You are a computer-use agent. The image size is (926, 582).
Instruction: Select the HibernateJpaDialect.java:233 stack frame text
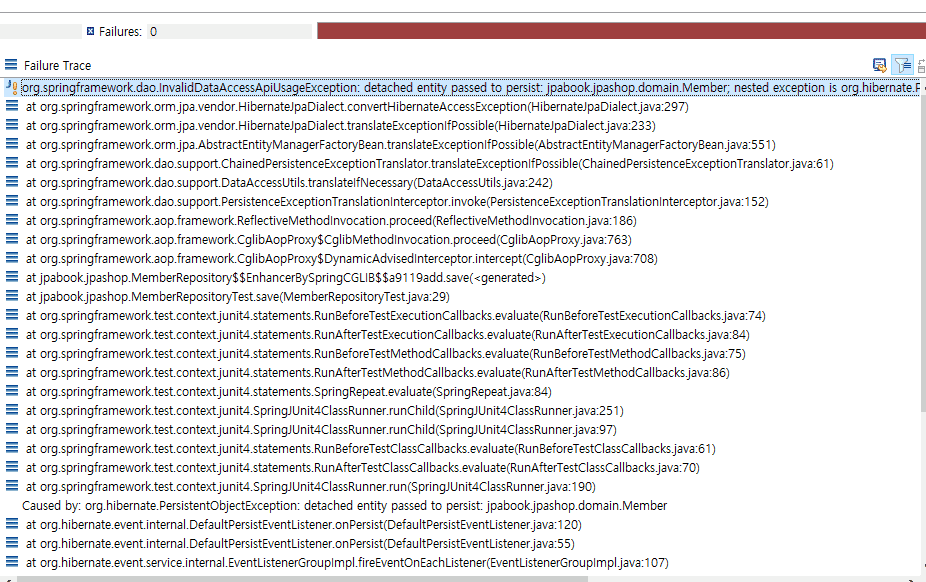[x=341, y=126]
